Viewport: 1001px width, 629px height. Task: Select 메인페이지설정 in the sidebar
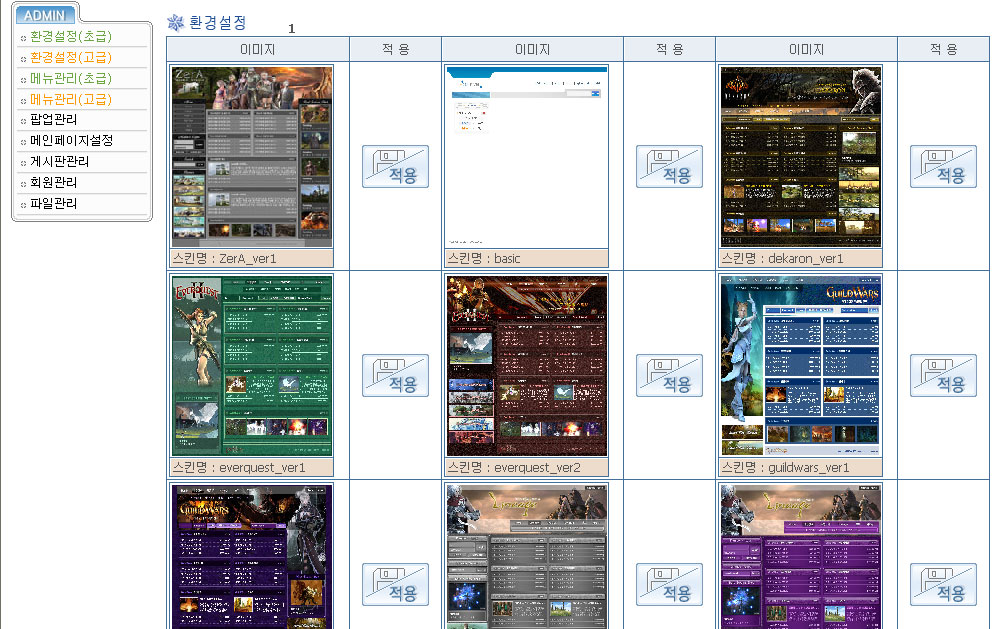pos(71,141)
